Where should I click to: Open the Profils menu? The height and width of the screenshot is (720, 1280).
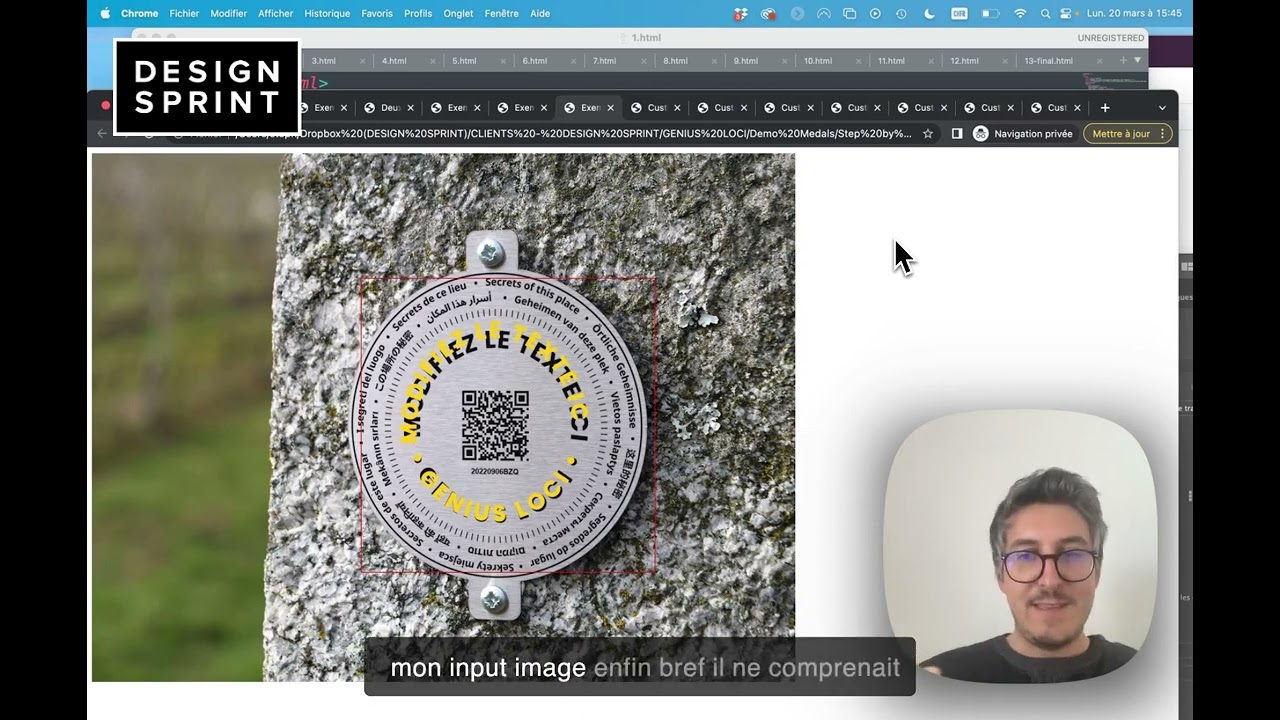click(x=418, y=13)
